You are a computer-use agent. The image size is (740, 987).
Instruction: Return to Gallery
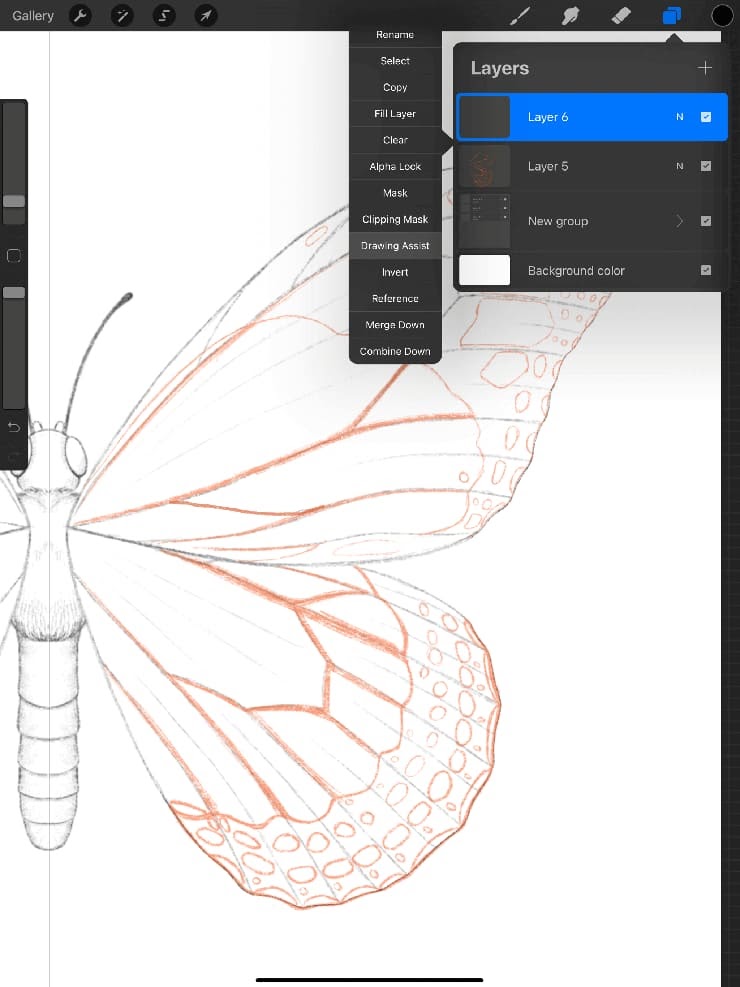(33, 15)
